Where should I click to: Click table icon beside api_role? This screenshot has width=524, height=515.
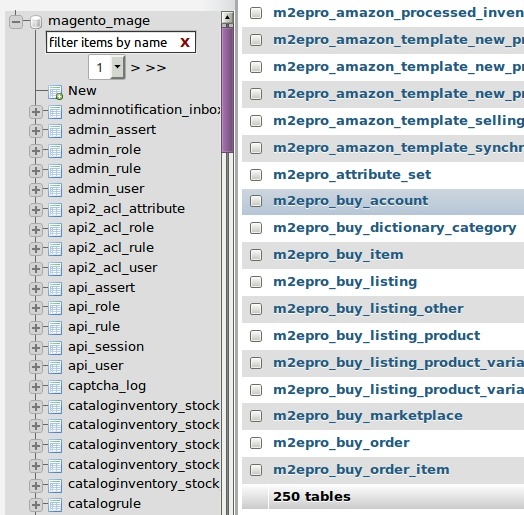pos(55,308)
